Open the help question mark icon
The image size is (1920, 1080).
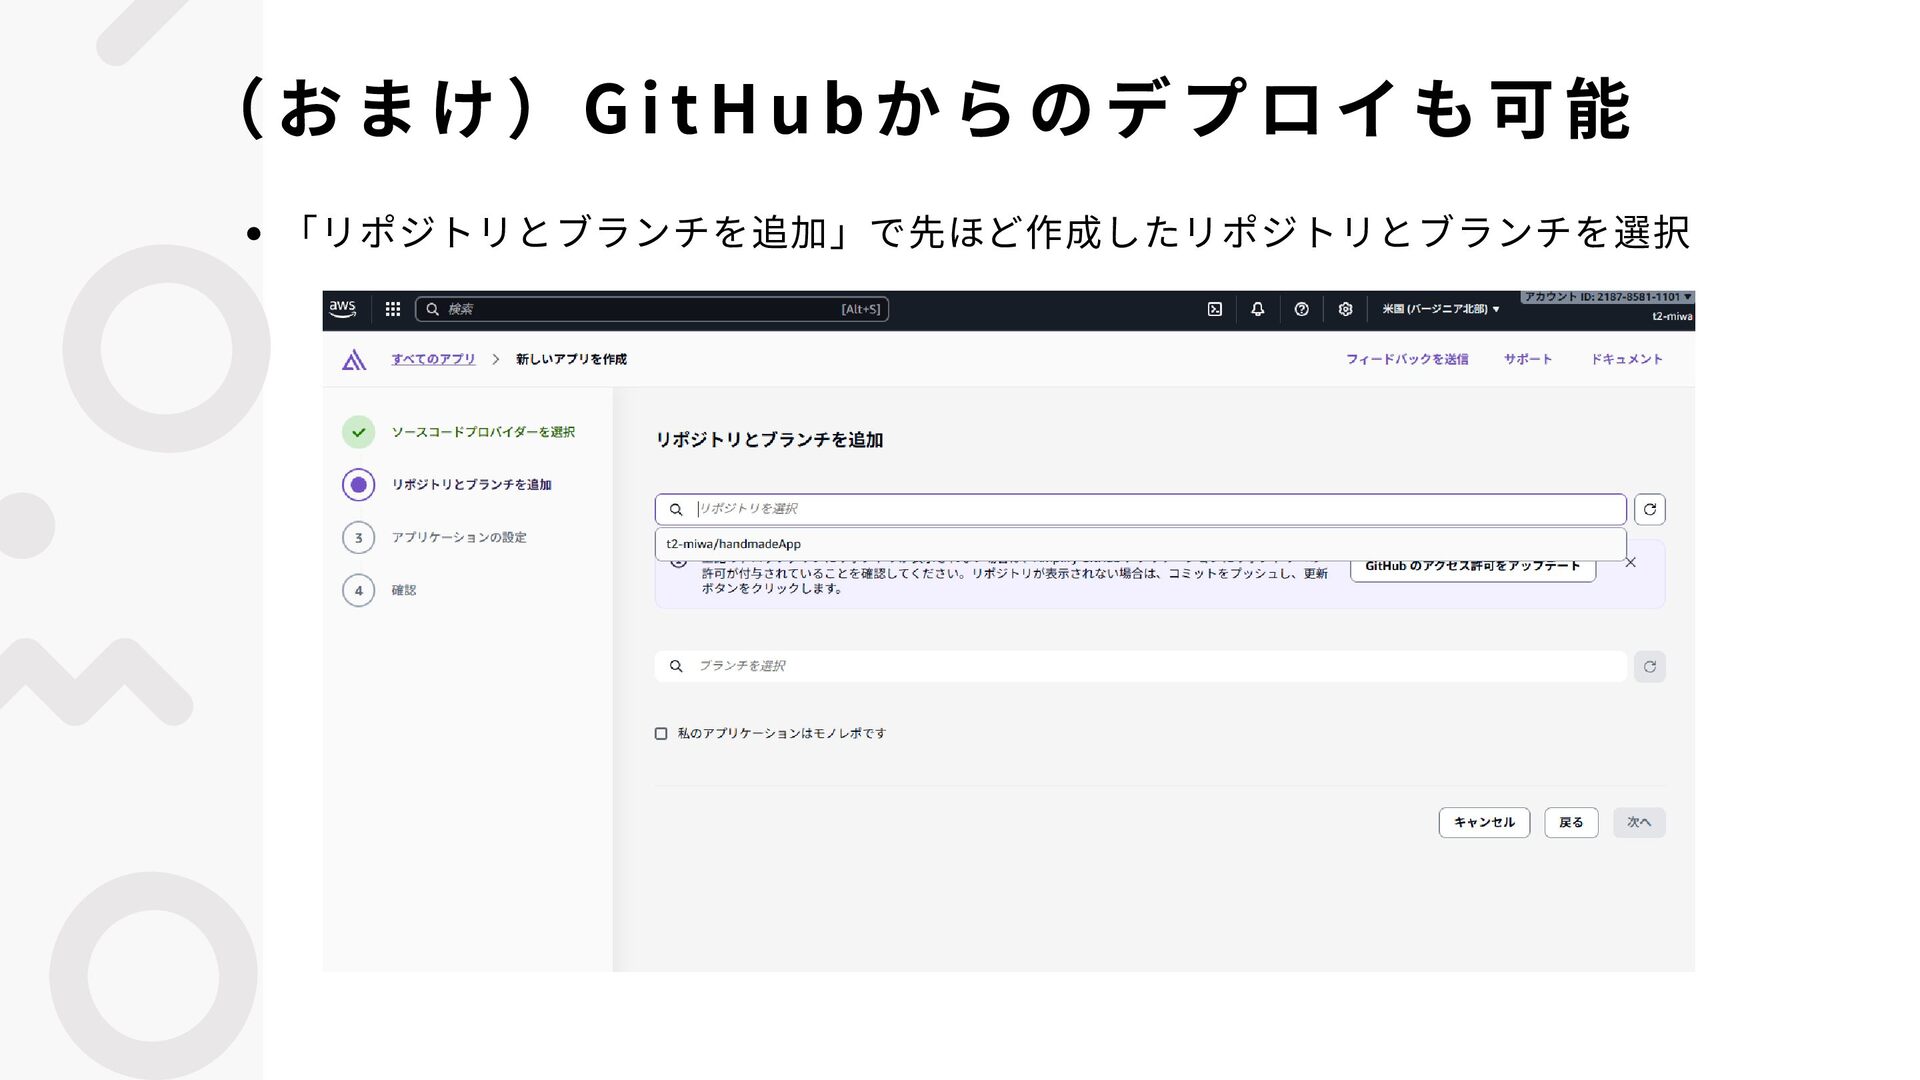tap(1301, 310)
